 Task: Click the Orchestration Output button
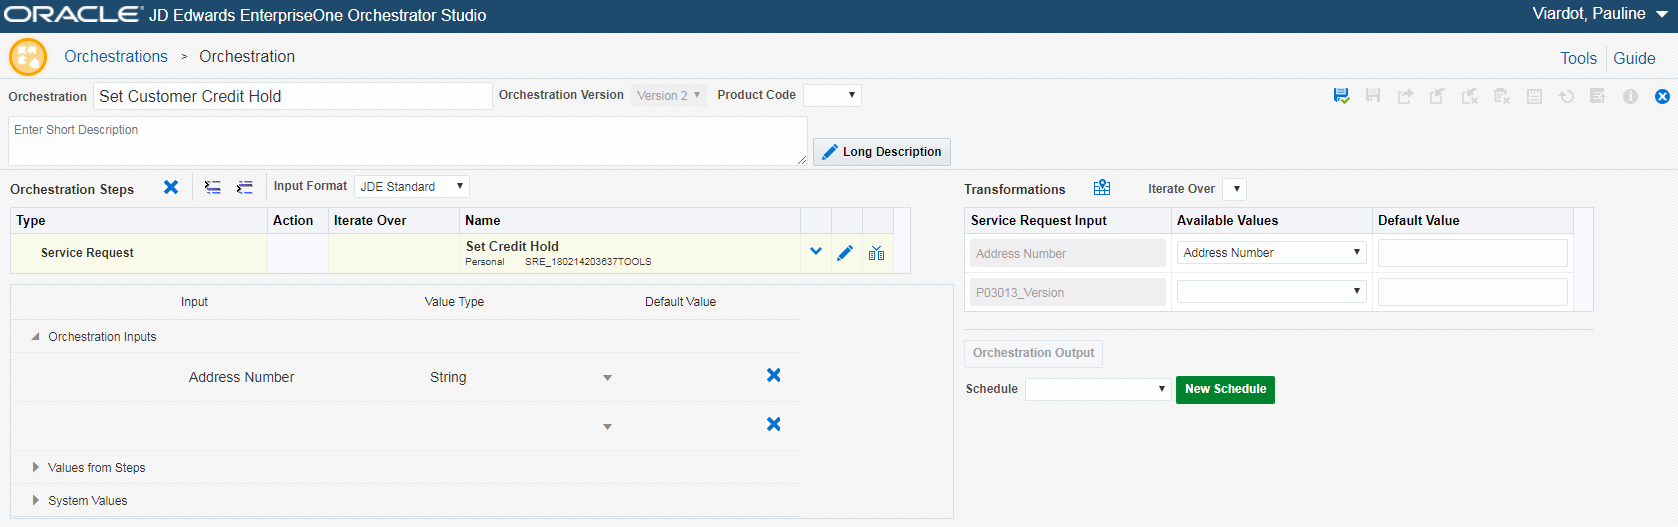point(1033,353)
